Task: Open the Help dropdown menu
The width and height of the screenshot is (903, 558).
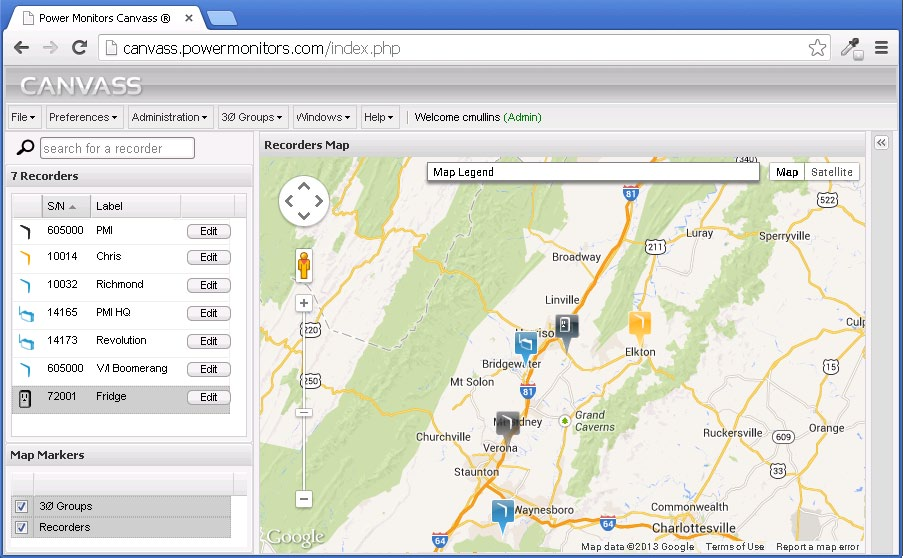Action: (x=378, y=117)
